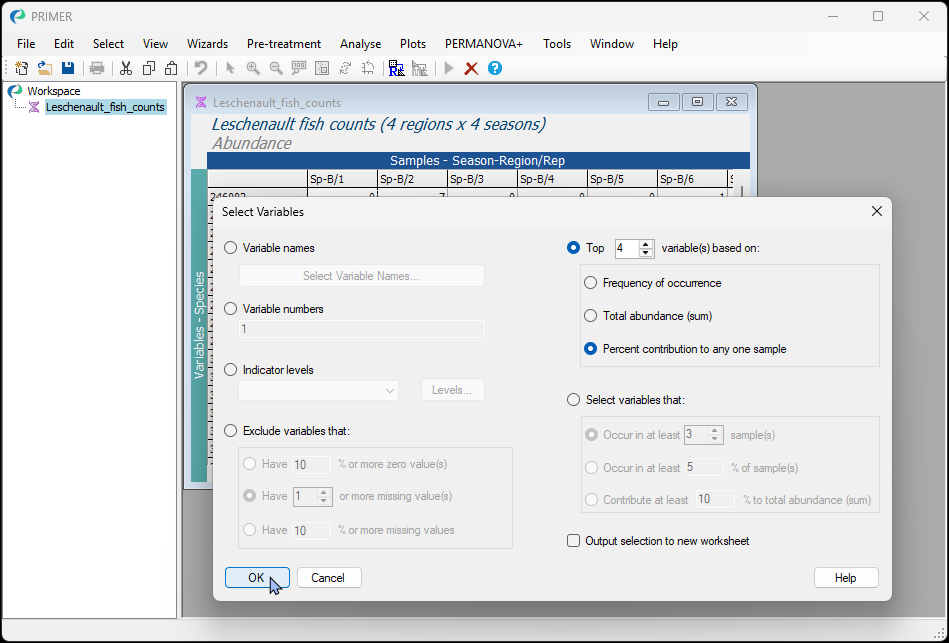Open the Wizards menu
This screenshot has height=643, width=949.
tap(208, 44)
